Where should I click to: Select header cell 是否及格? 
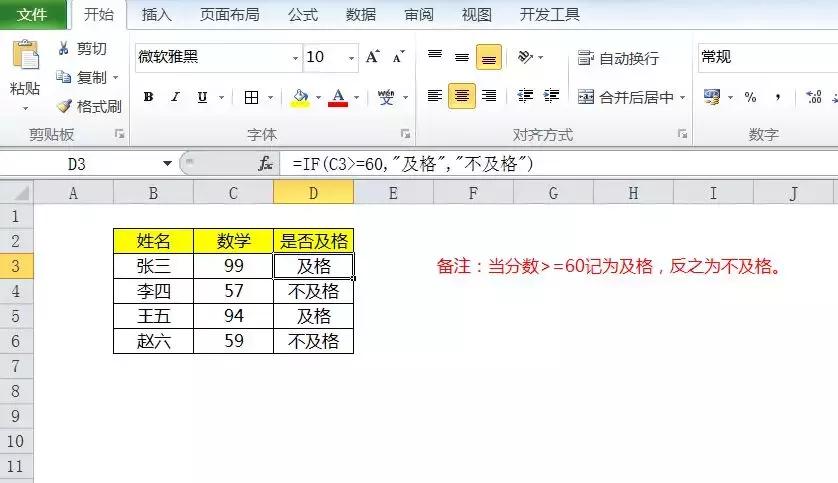[x=314, y=241]
